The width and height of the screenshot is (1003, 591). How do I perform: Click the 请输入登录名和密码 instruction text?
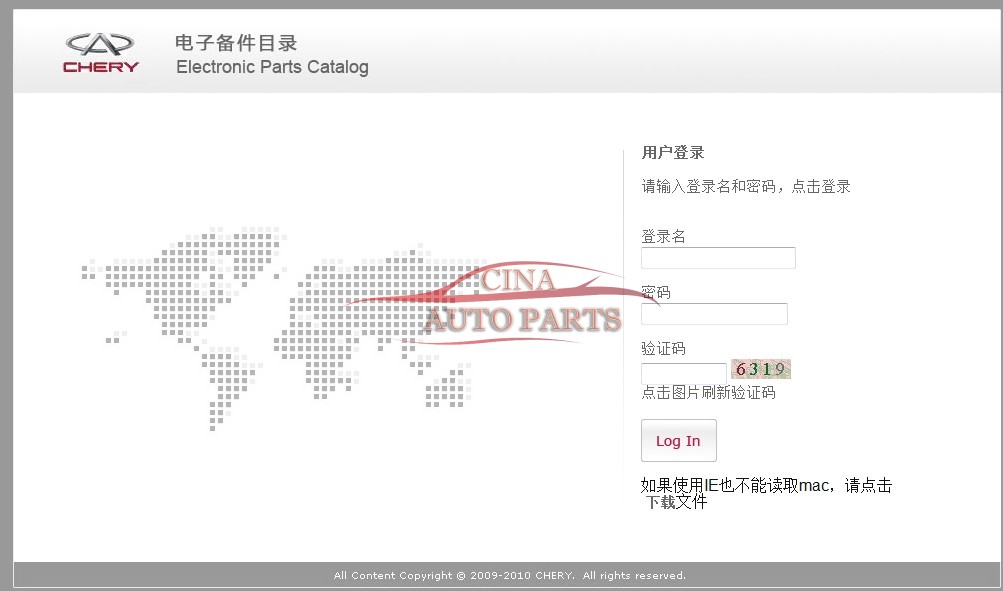[x=744, y=186]
